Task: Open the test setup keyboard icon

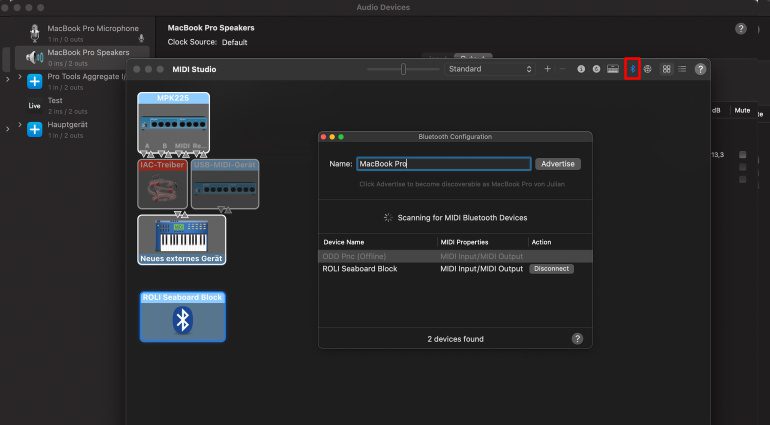Action: 611,69
